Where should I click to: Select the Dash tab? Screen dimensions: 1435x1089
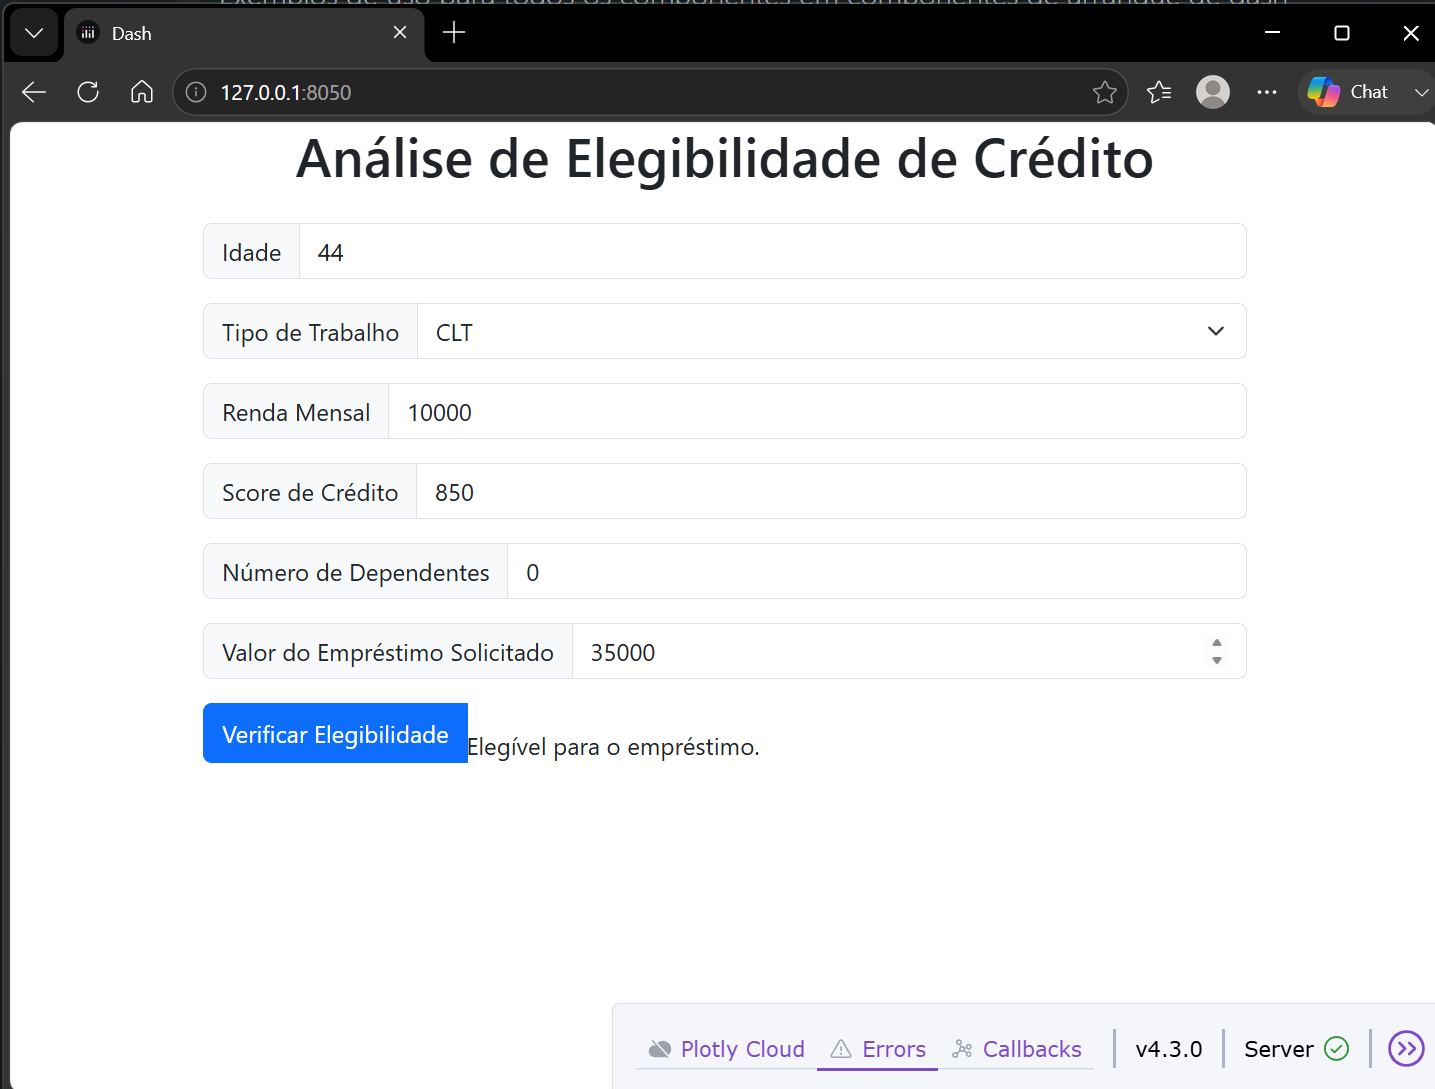tap(244, 33)
